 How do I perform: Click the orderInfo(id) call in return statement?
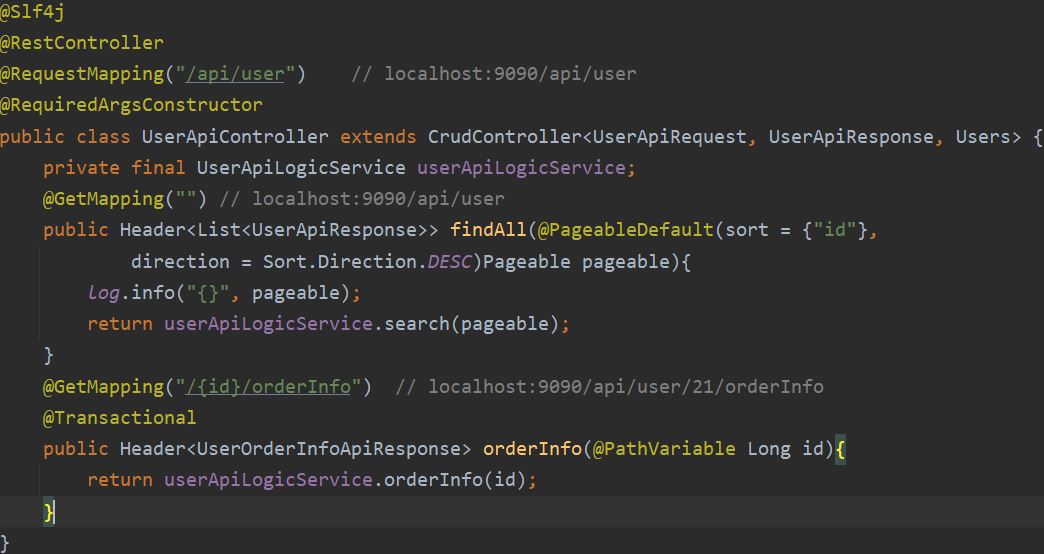click(x=455, y=479)
